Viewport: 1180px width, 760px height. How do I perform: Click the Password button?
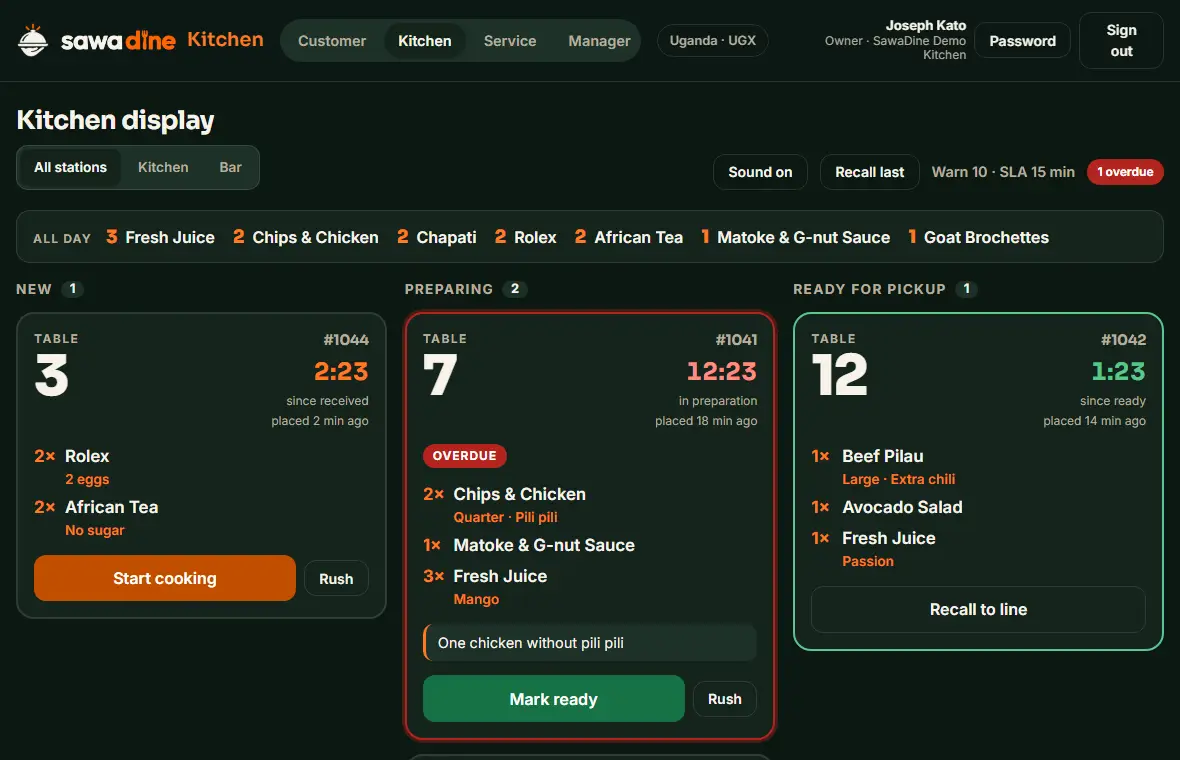click(1022, 41)
